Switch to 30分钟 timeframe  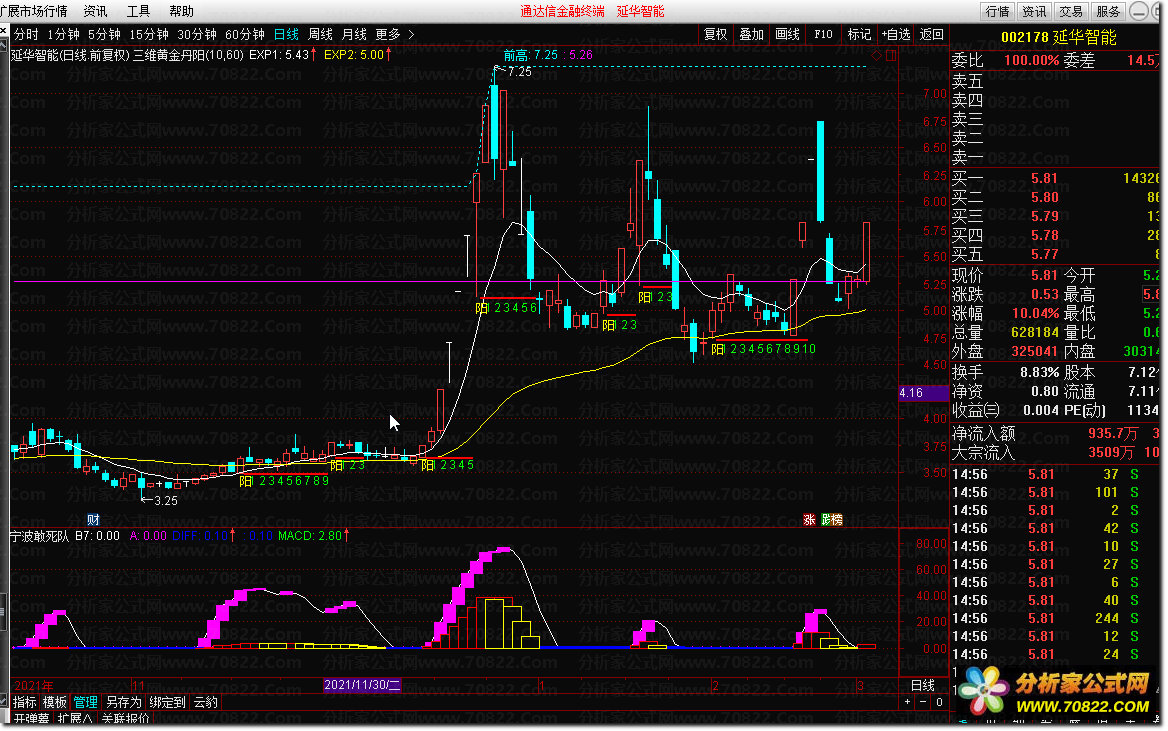click(197, 34)
